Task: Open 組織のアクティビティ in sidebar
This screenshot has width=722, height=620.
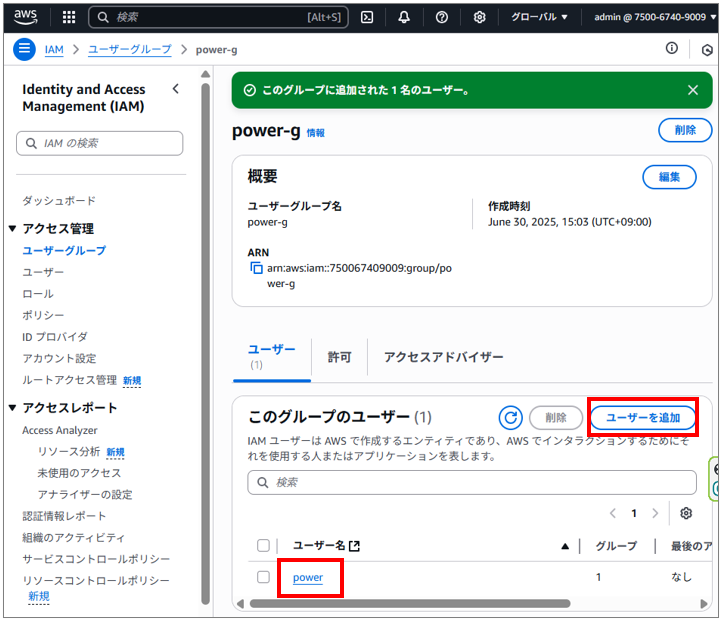Action: [74, 538]
